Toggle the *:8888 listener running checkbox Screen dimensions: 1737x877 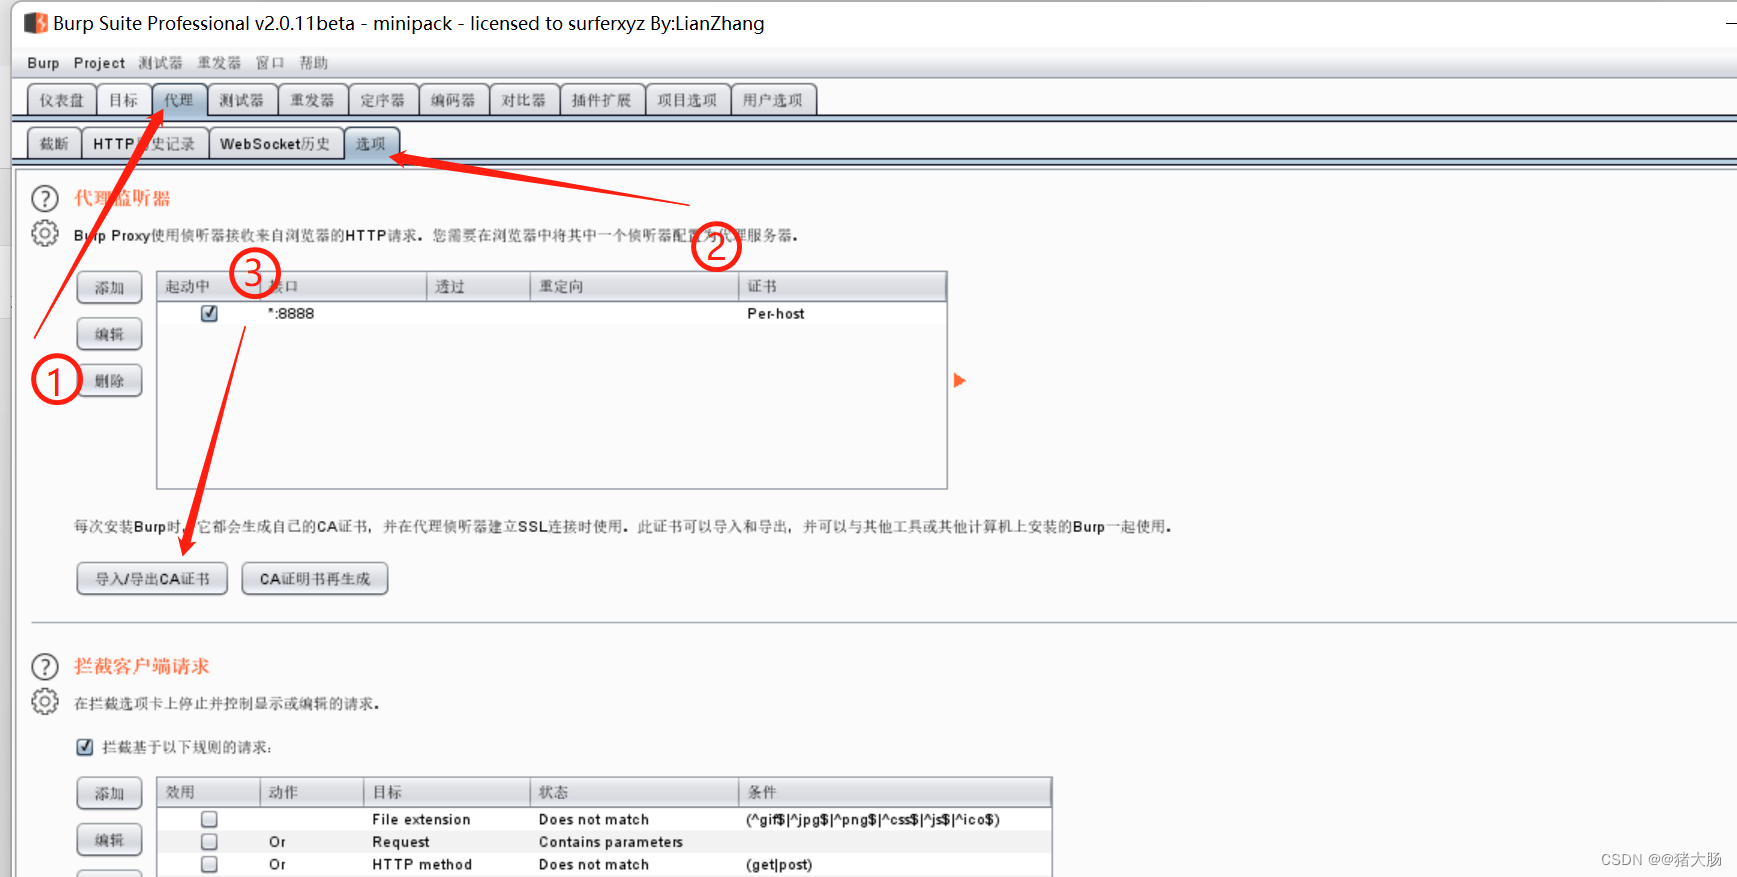point(209,313)
